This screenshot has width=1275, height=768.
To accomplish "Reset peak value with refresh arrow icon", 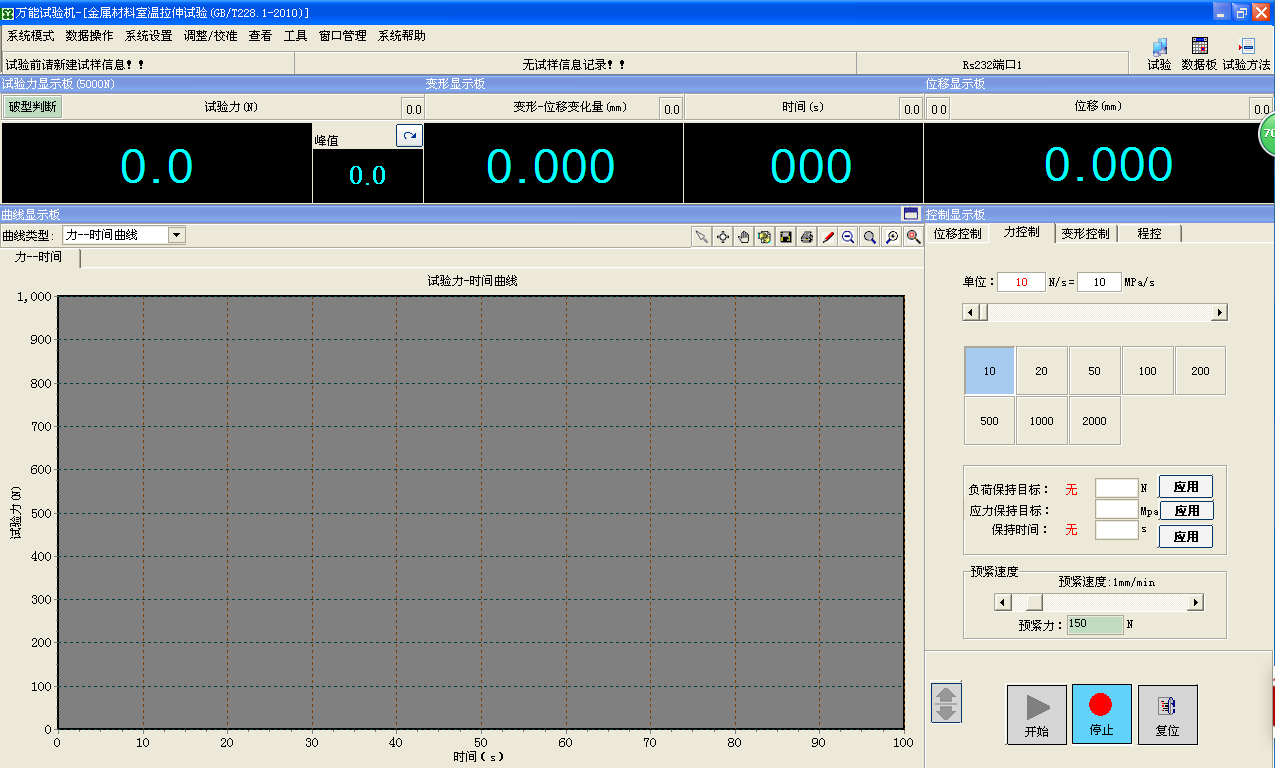I will coord(409,135).
